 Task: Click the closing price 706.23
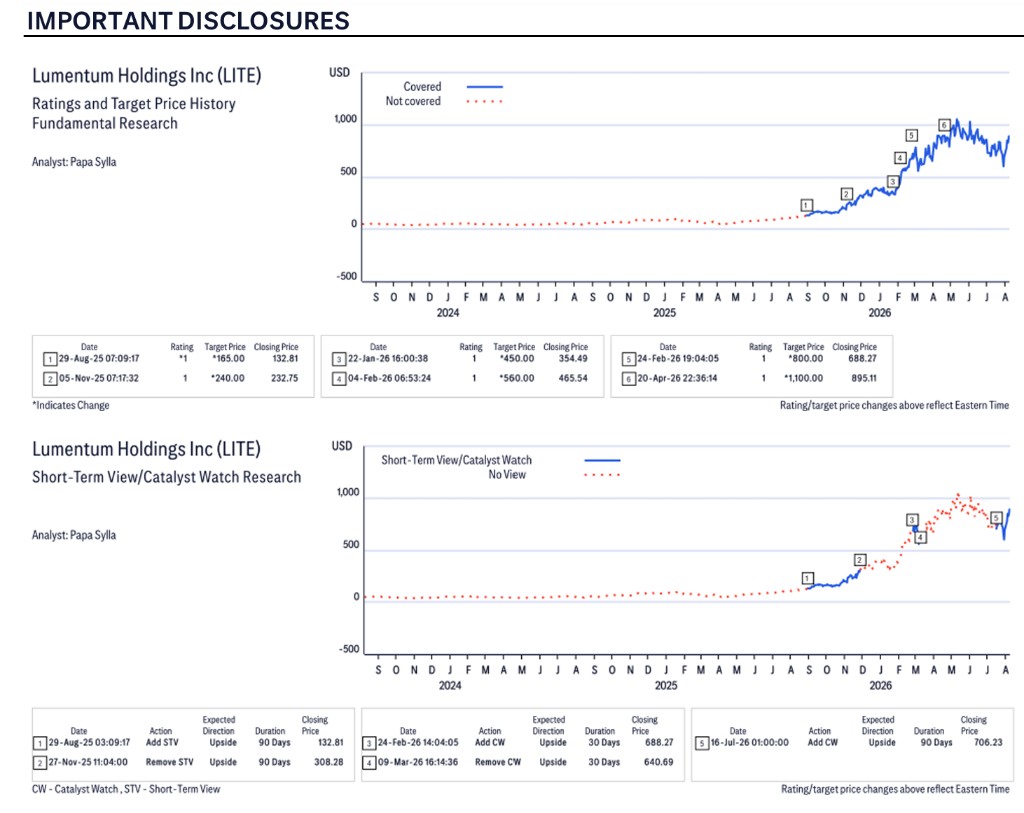coord(988,742)
